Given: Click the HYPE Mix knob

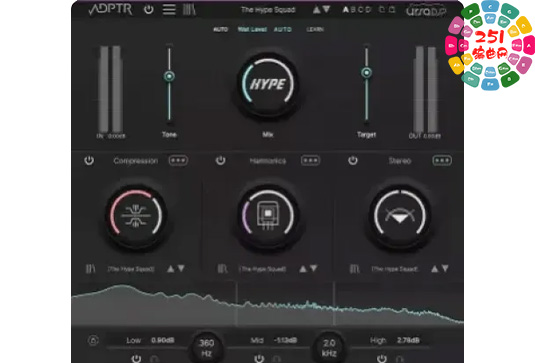Looking at the screenshot, I should pyautogui.click(x=268, y=84).
